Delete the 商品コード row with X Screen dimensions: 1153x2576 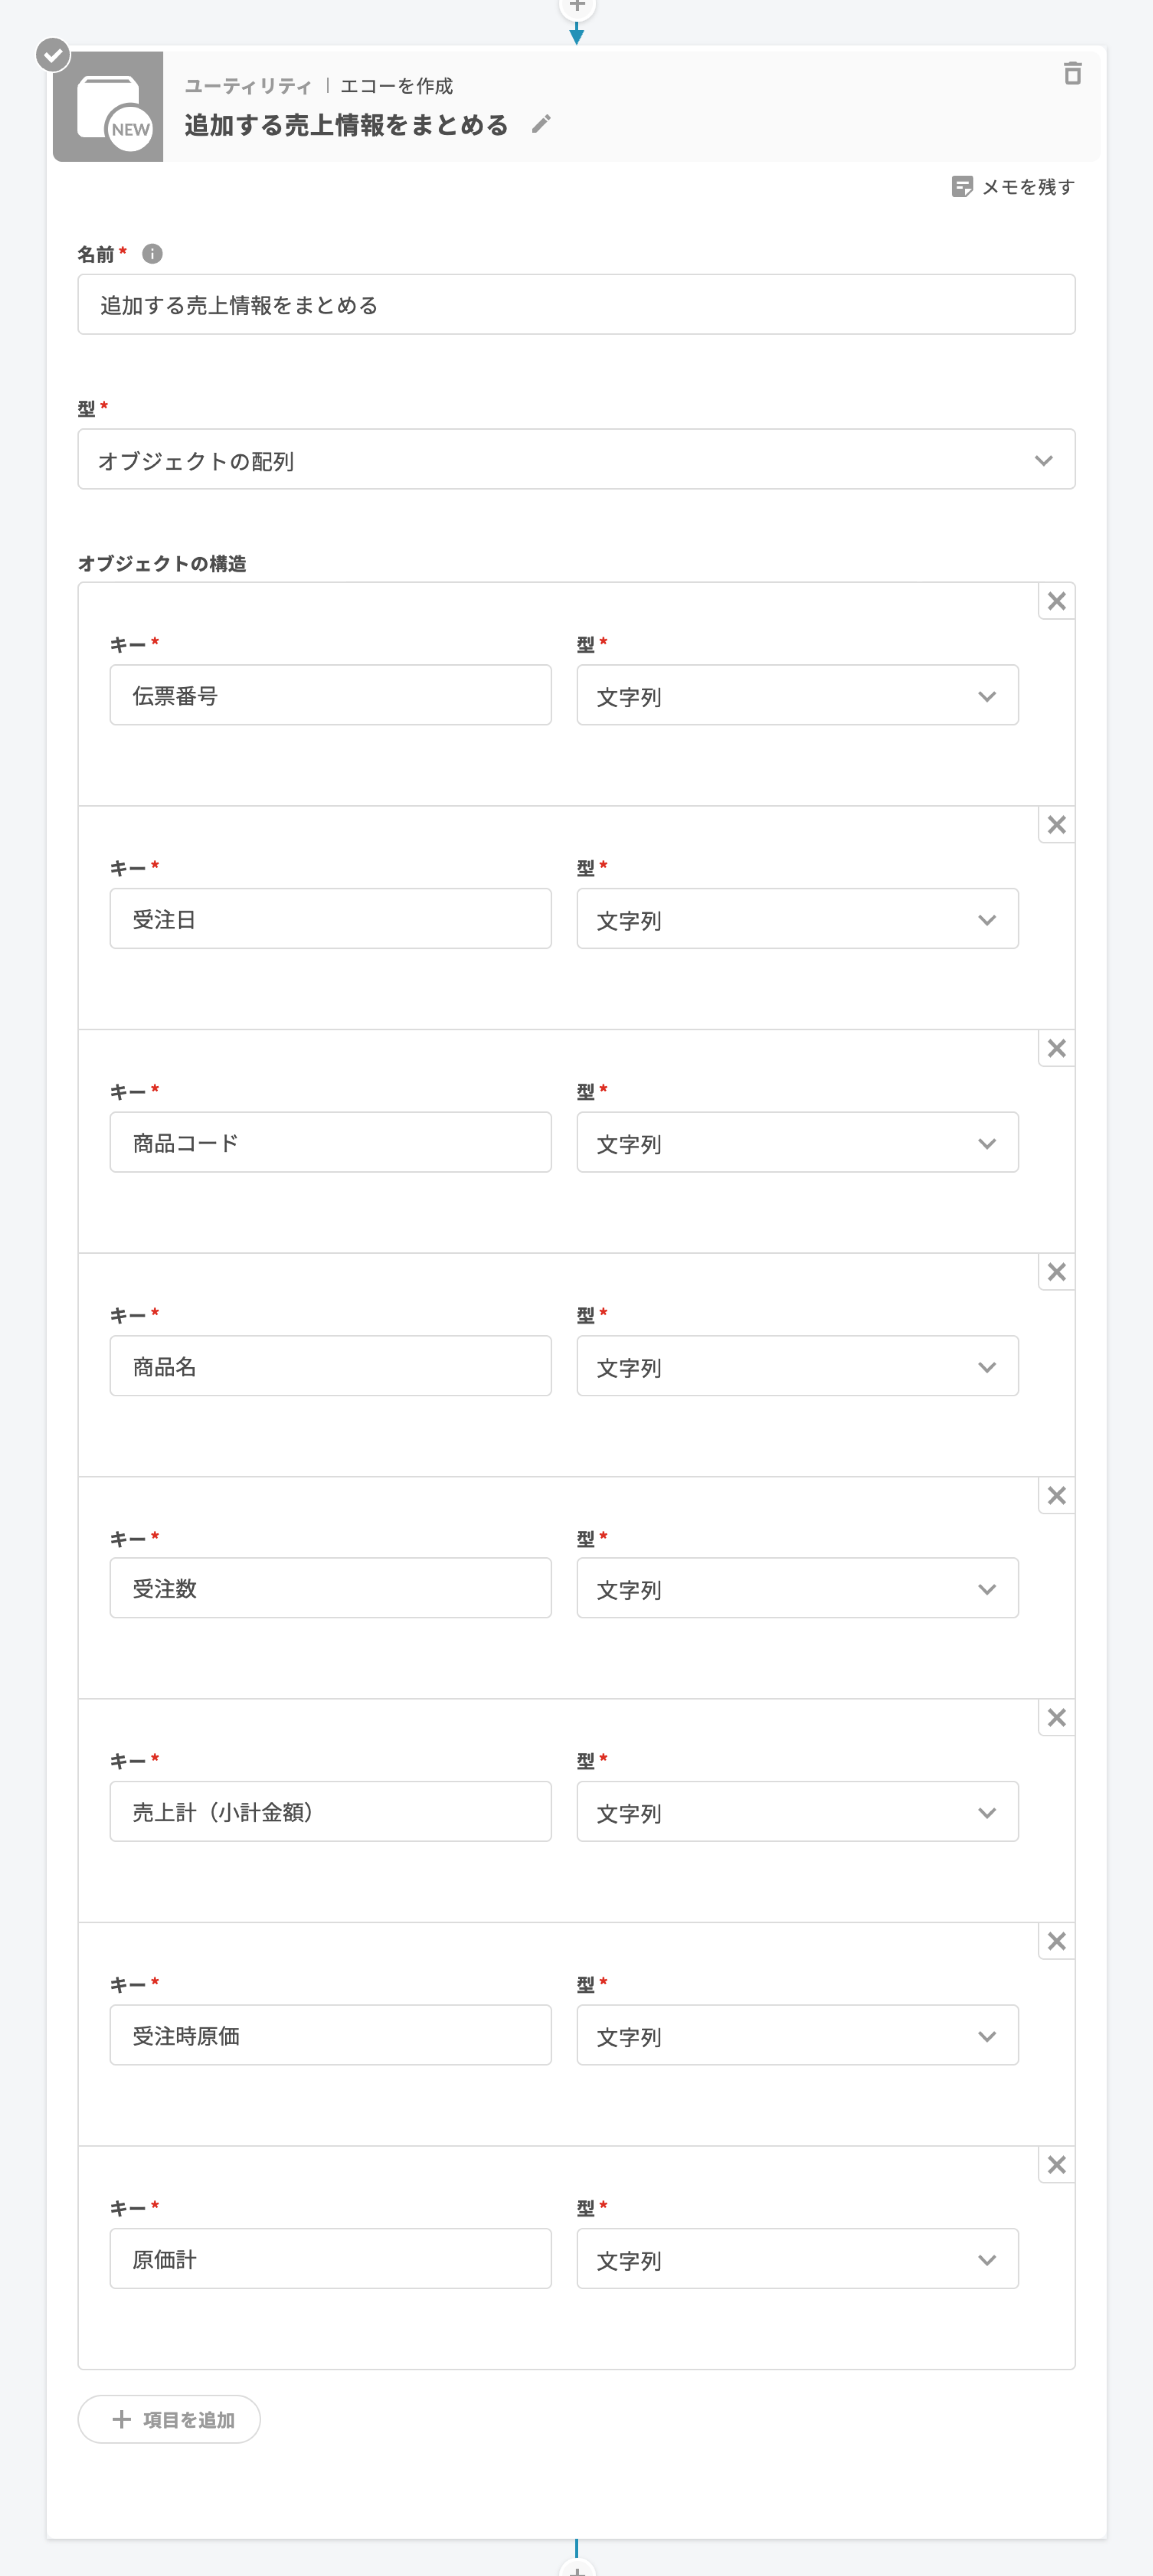click(x=1056, y=1048)
